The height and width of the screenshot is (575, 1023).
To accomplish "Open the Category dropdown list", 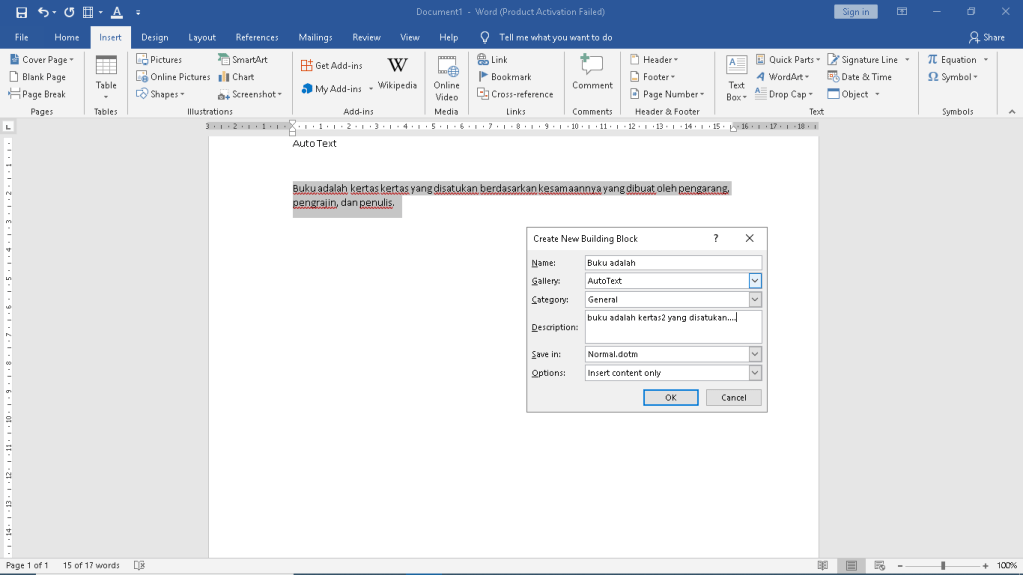I will point(755,300).
